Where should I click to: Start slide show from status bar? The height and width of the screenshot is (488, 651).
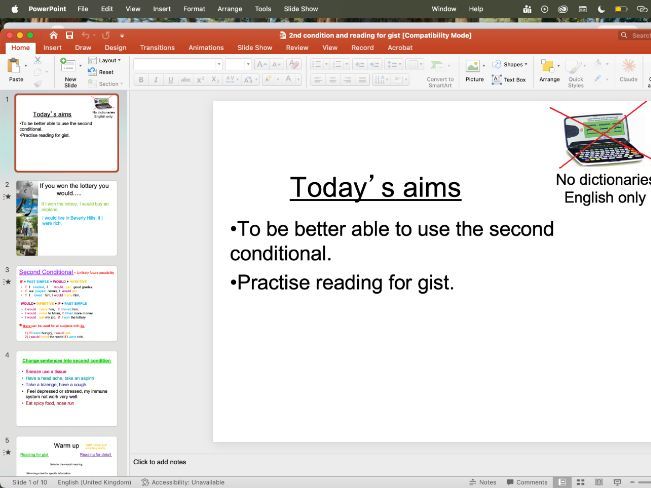coord(617,482)
